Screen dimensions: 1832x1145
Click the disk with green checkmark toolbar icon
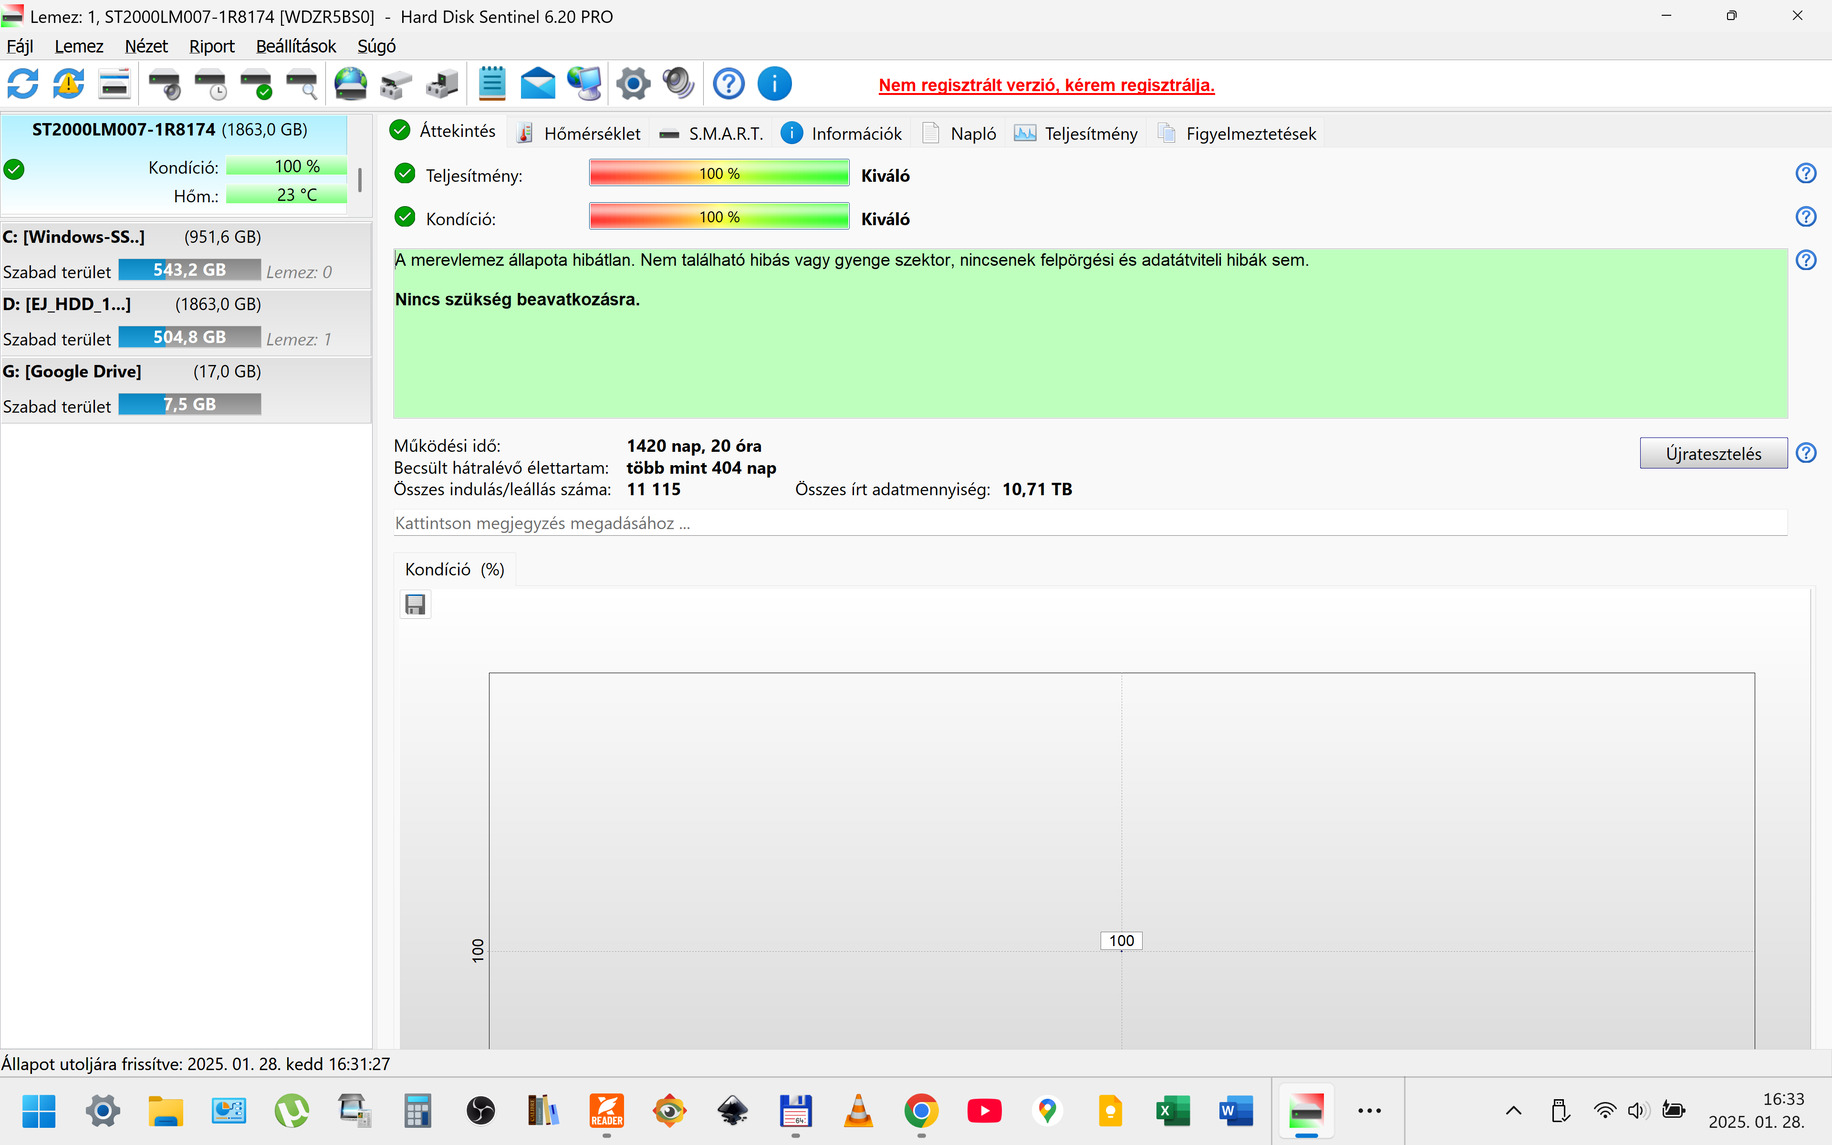pyautogui.click(x=256, y=84)
